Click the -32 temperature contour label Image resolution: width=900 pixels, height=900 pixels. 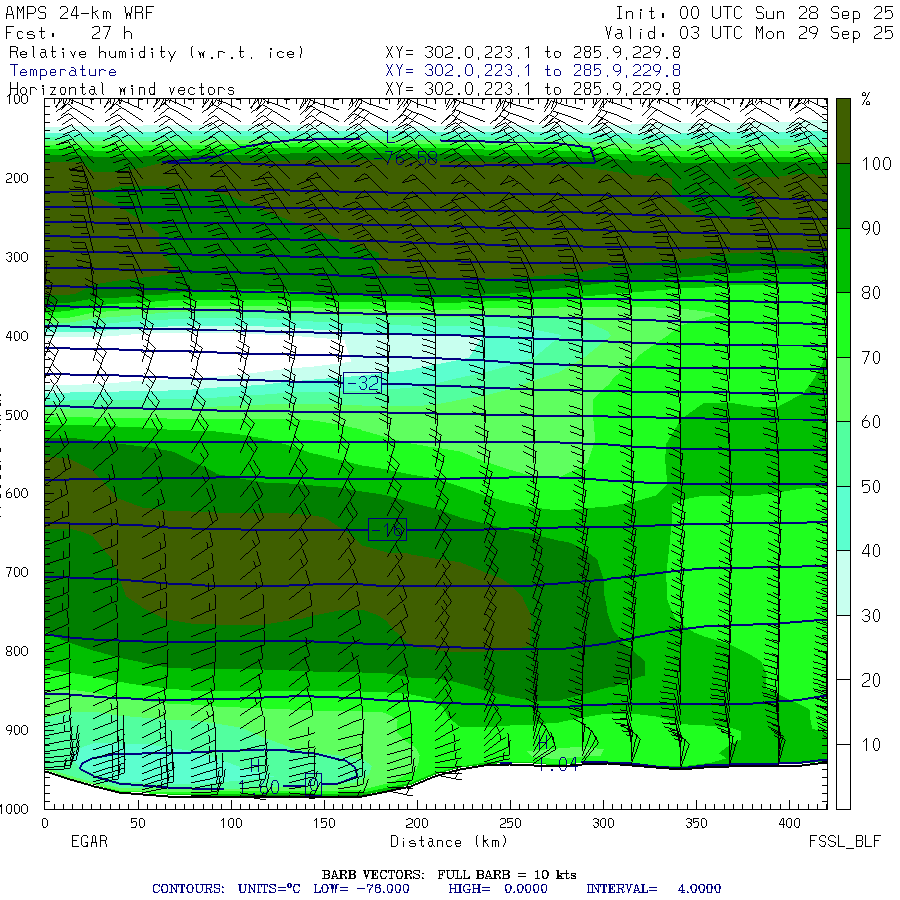click(x=363, y=383)
